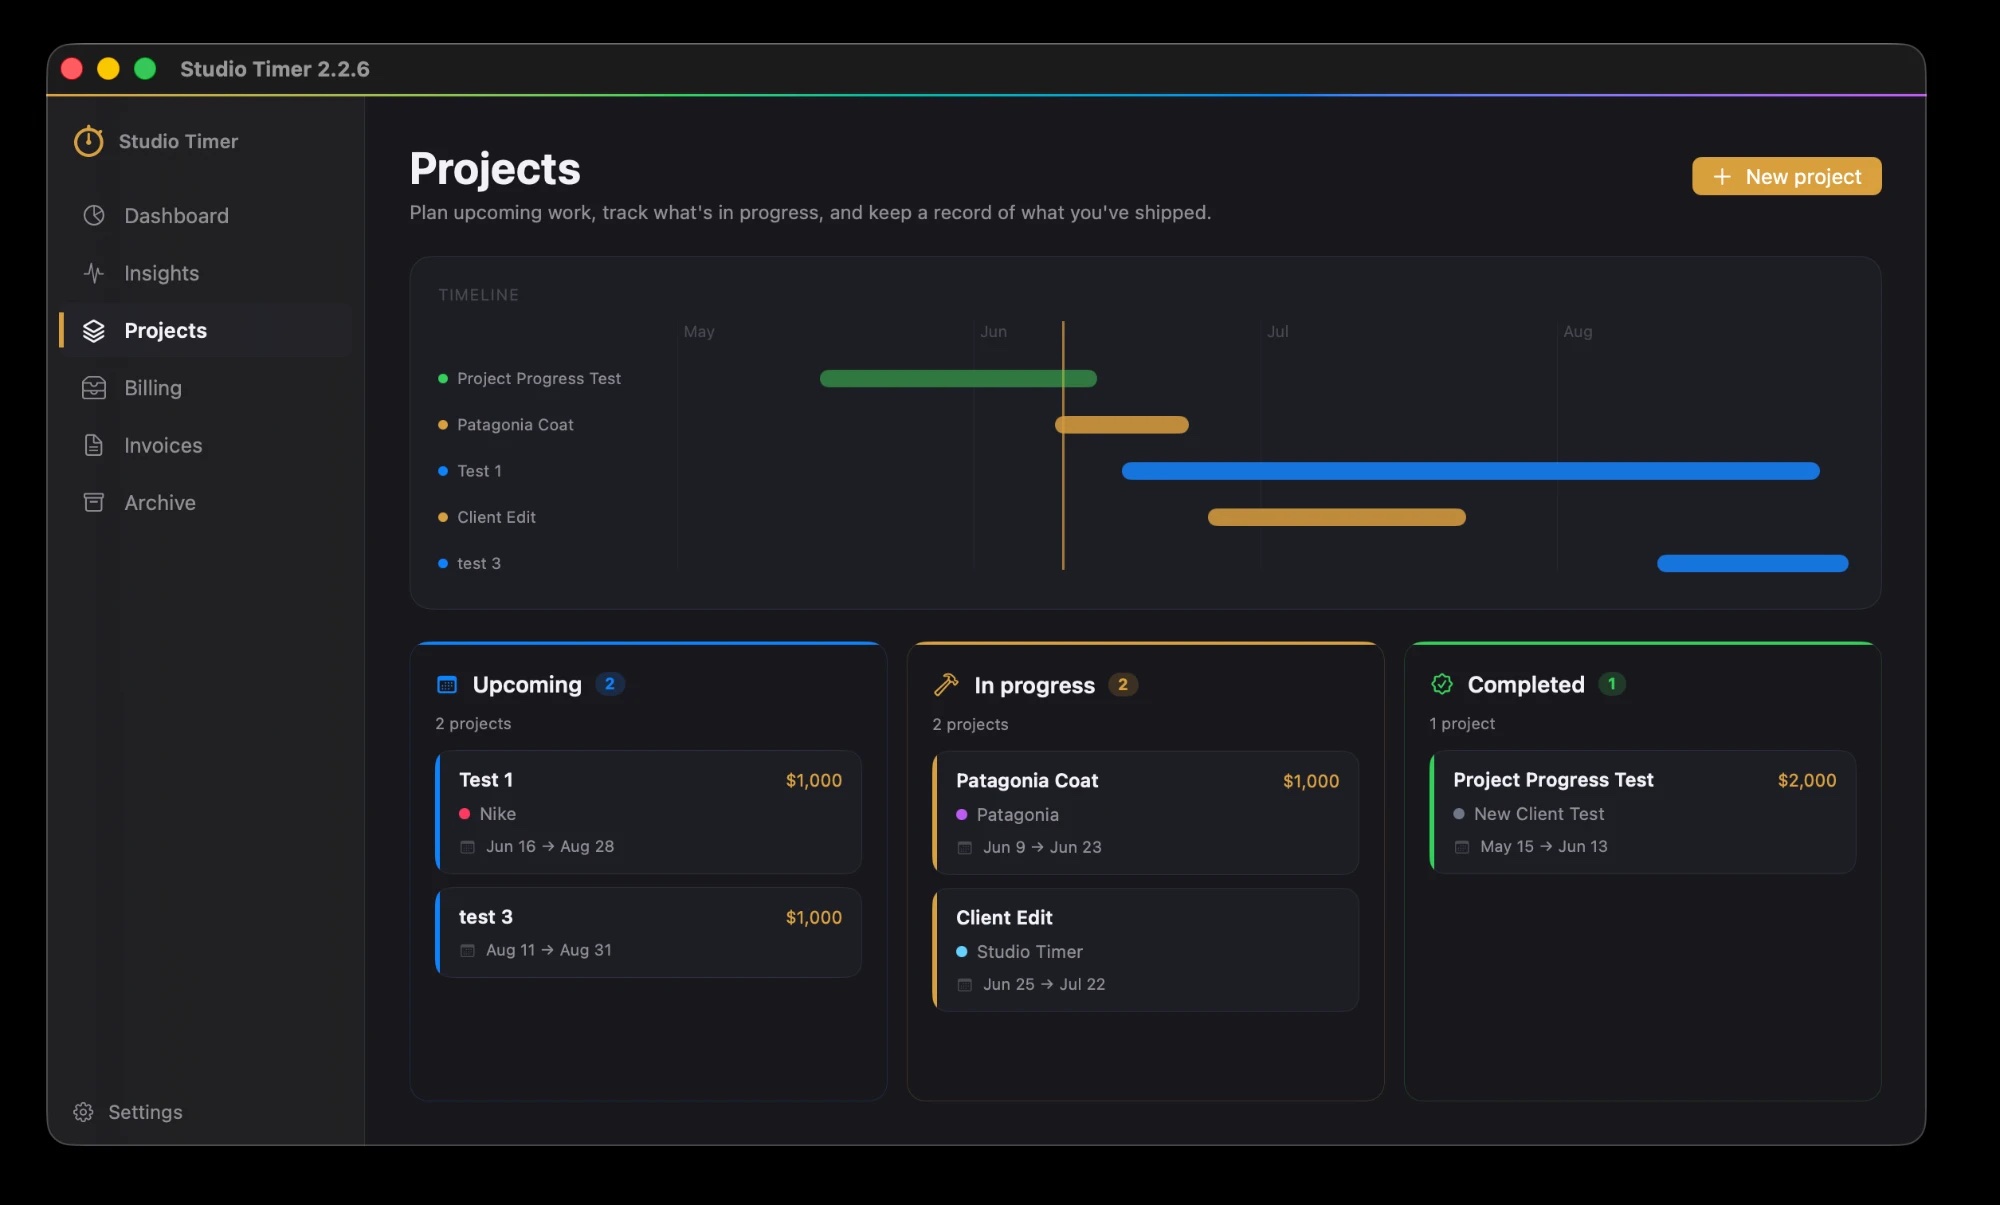The height and width of the screenshot is (1205, 2000).
Task: Click the Studio Timer client on Client Edit card
Action: (1029, 952)
